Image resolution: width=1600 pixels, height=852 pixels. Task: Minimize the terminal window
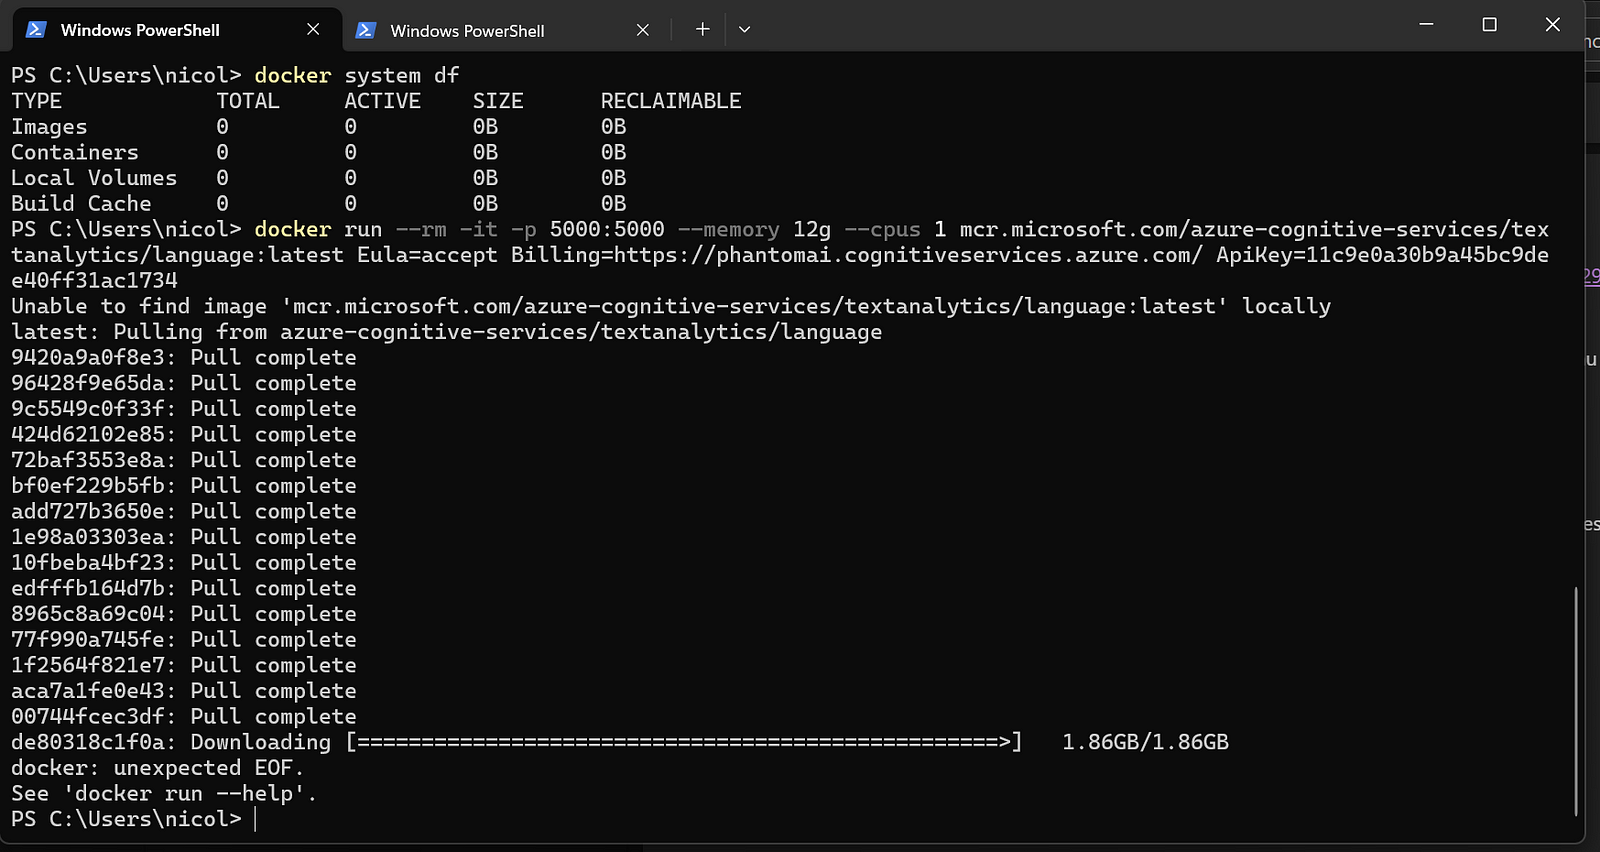(1427, 24)
